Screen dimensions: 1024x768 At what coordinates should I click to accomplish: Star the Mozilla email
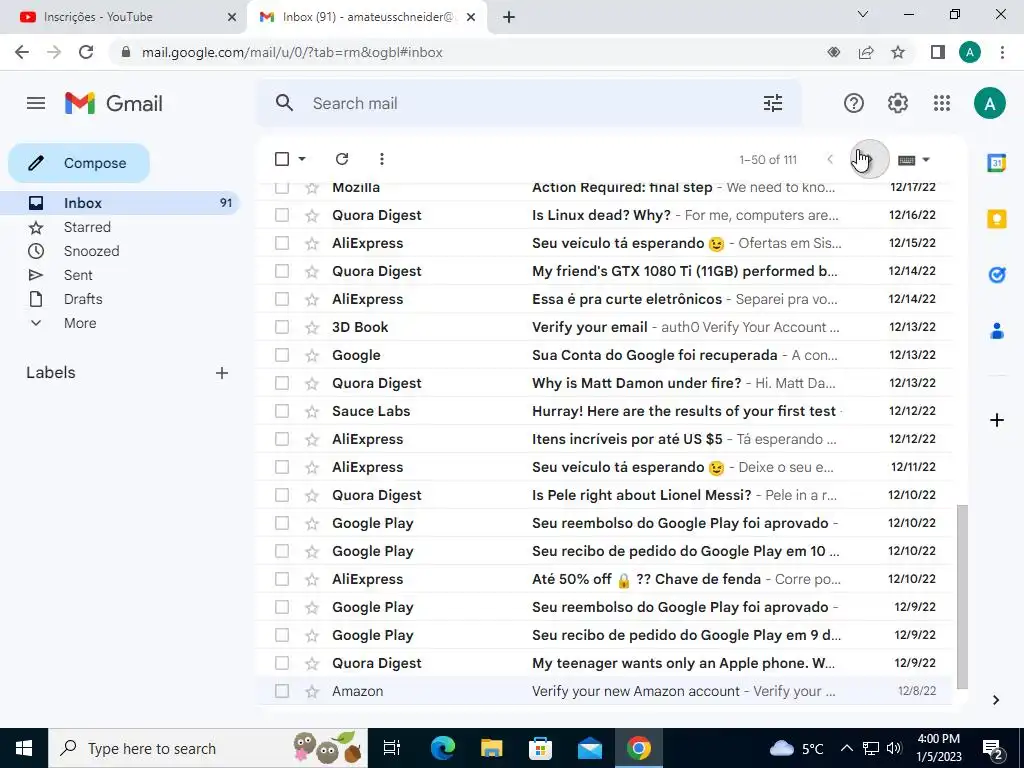click(x=312, y=188)
